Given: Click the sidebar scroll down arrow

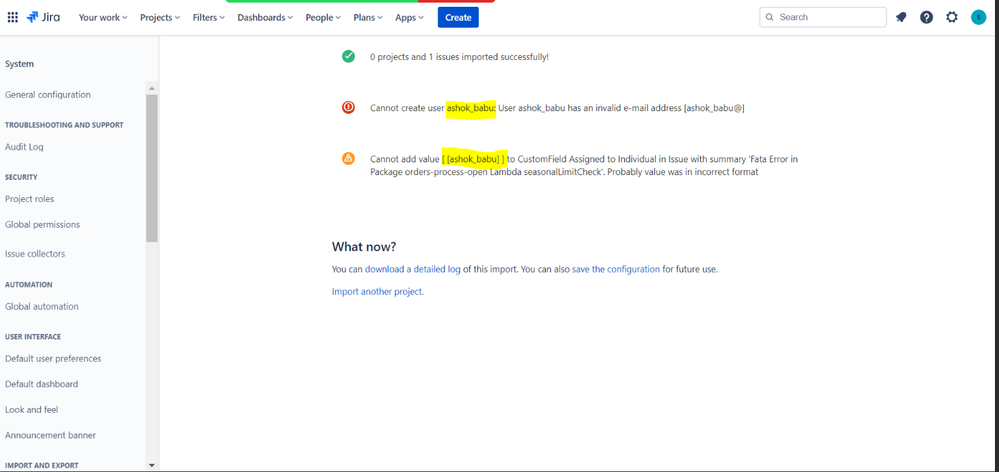Looking at the screenshot, I should pyautogui.click(x=152, y=466).
